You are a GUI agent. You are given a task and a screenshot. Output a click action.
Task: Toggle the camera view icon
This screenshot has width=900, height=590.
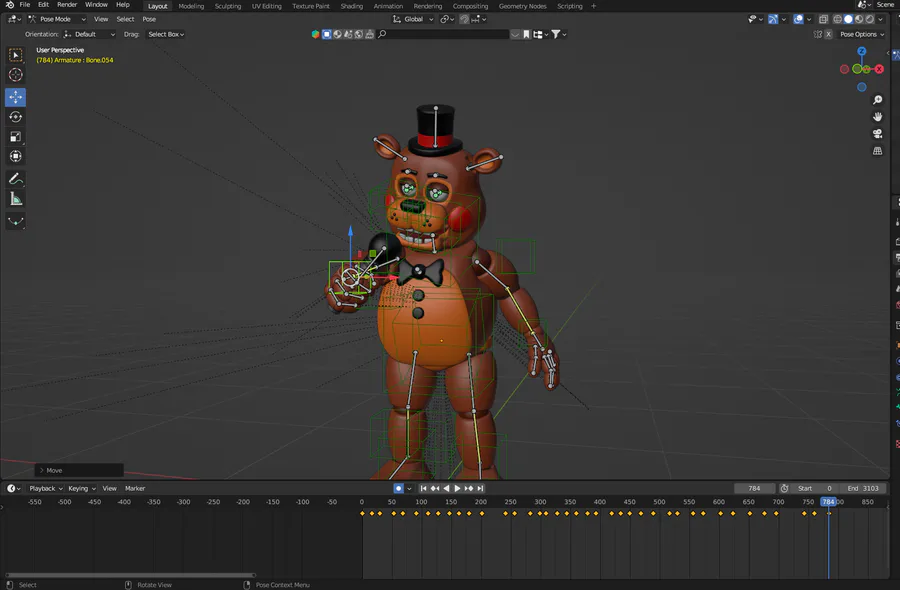pyautogui.click(x=878, y=134)
